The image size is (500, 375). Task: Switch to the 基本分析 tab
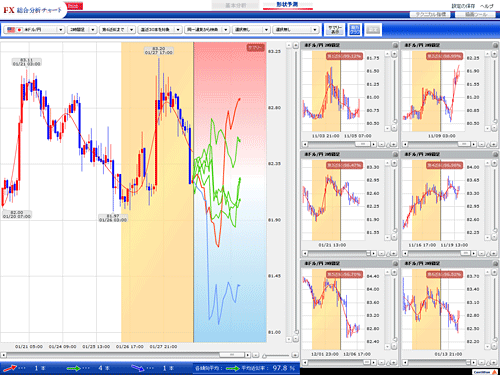click(x=235, y=5)
